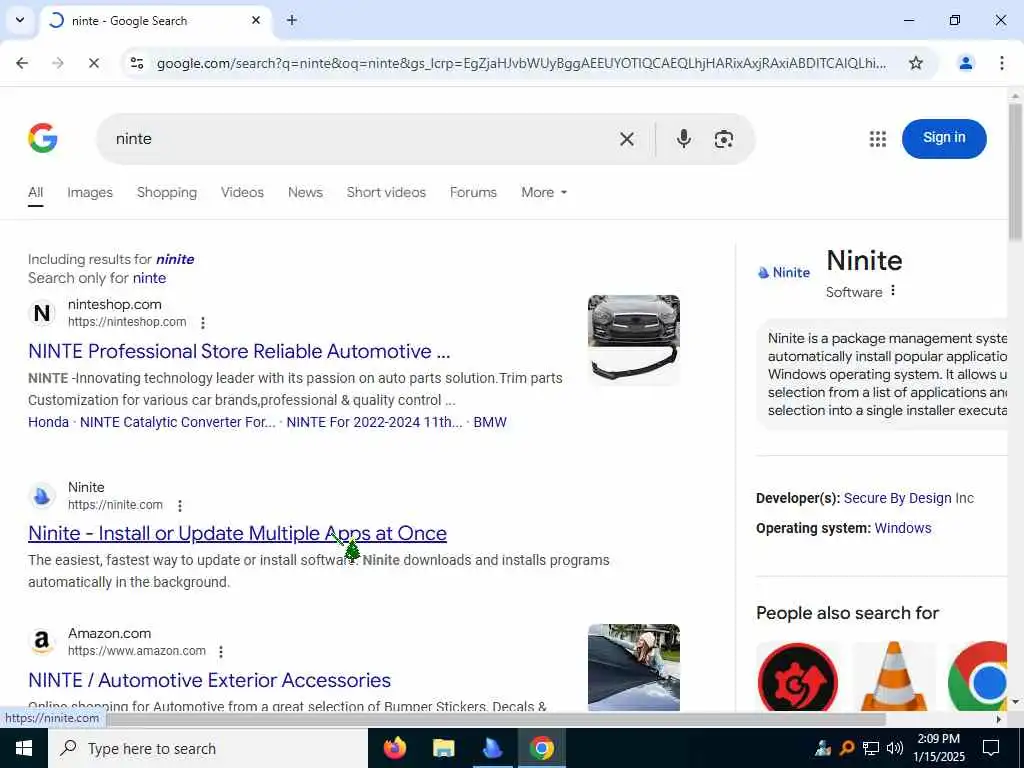Switch to Images results

(x=90, y=193)
